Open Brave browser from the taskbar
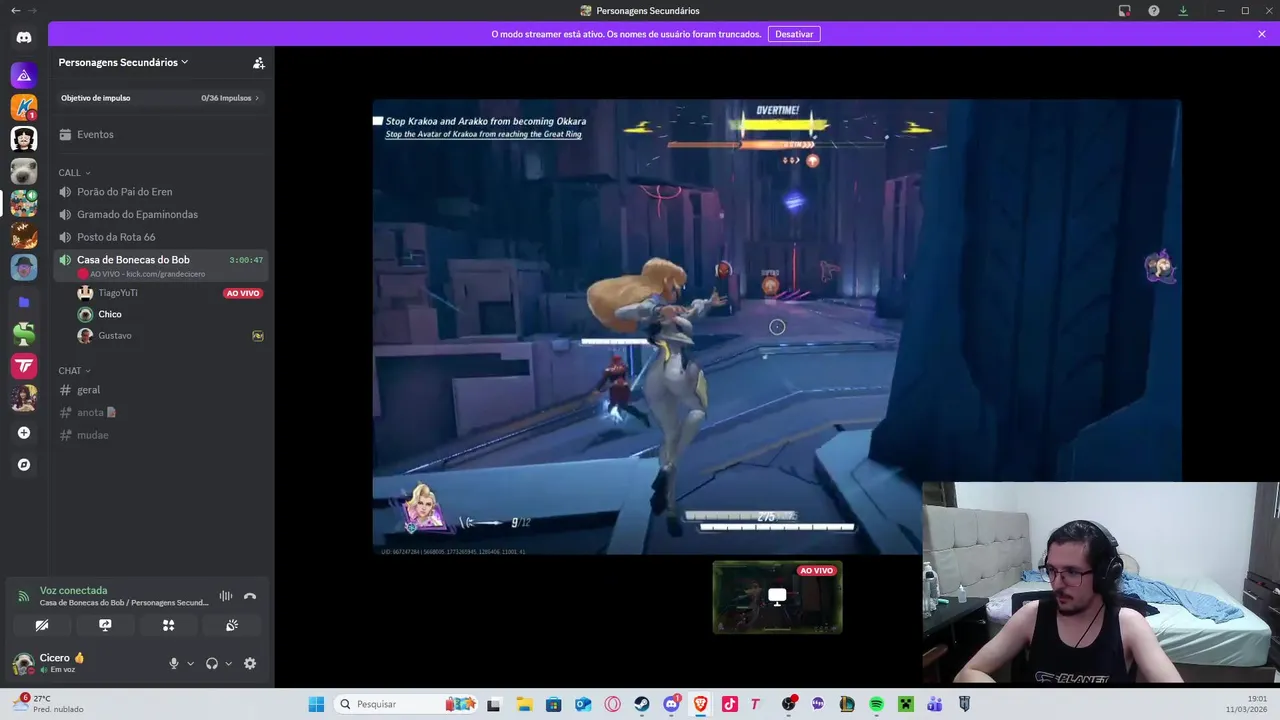This screenshot has height=720, width=1280. [x=700, y=704]
